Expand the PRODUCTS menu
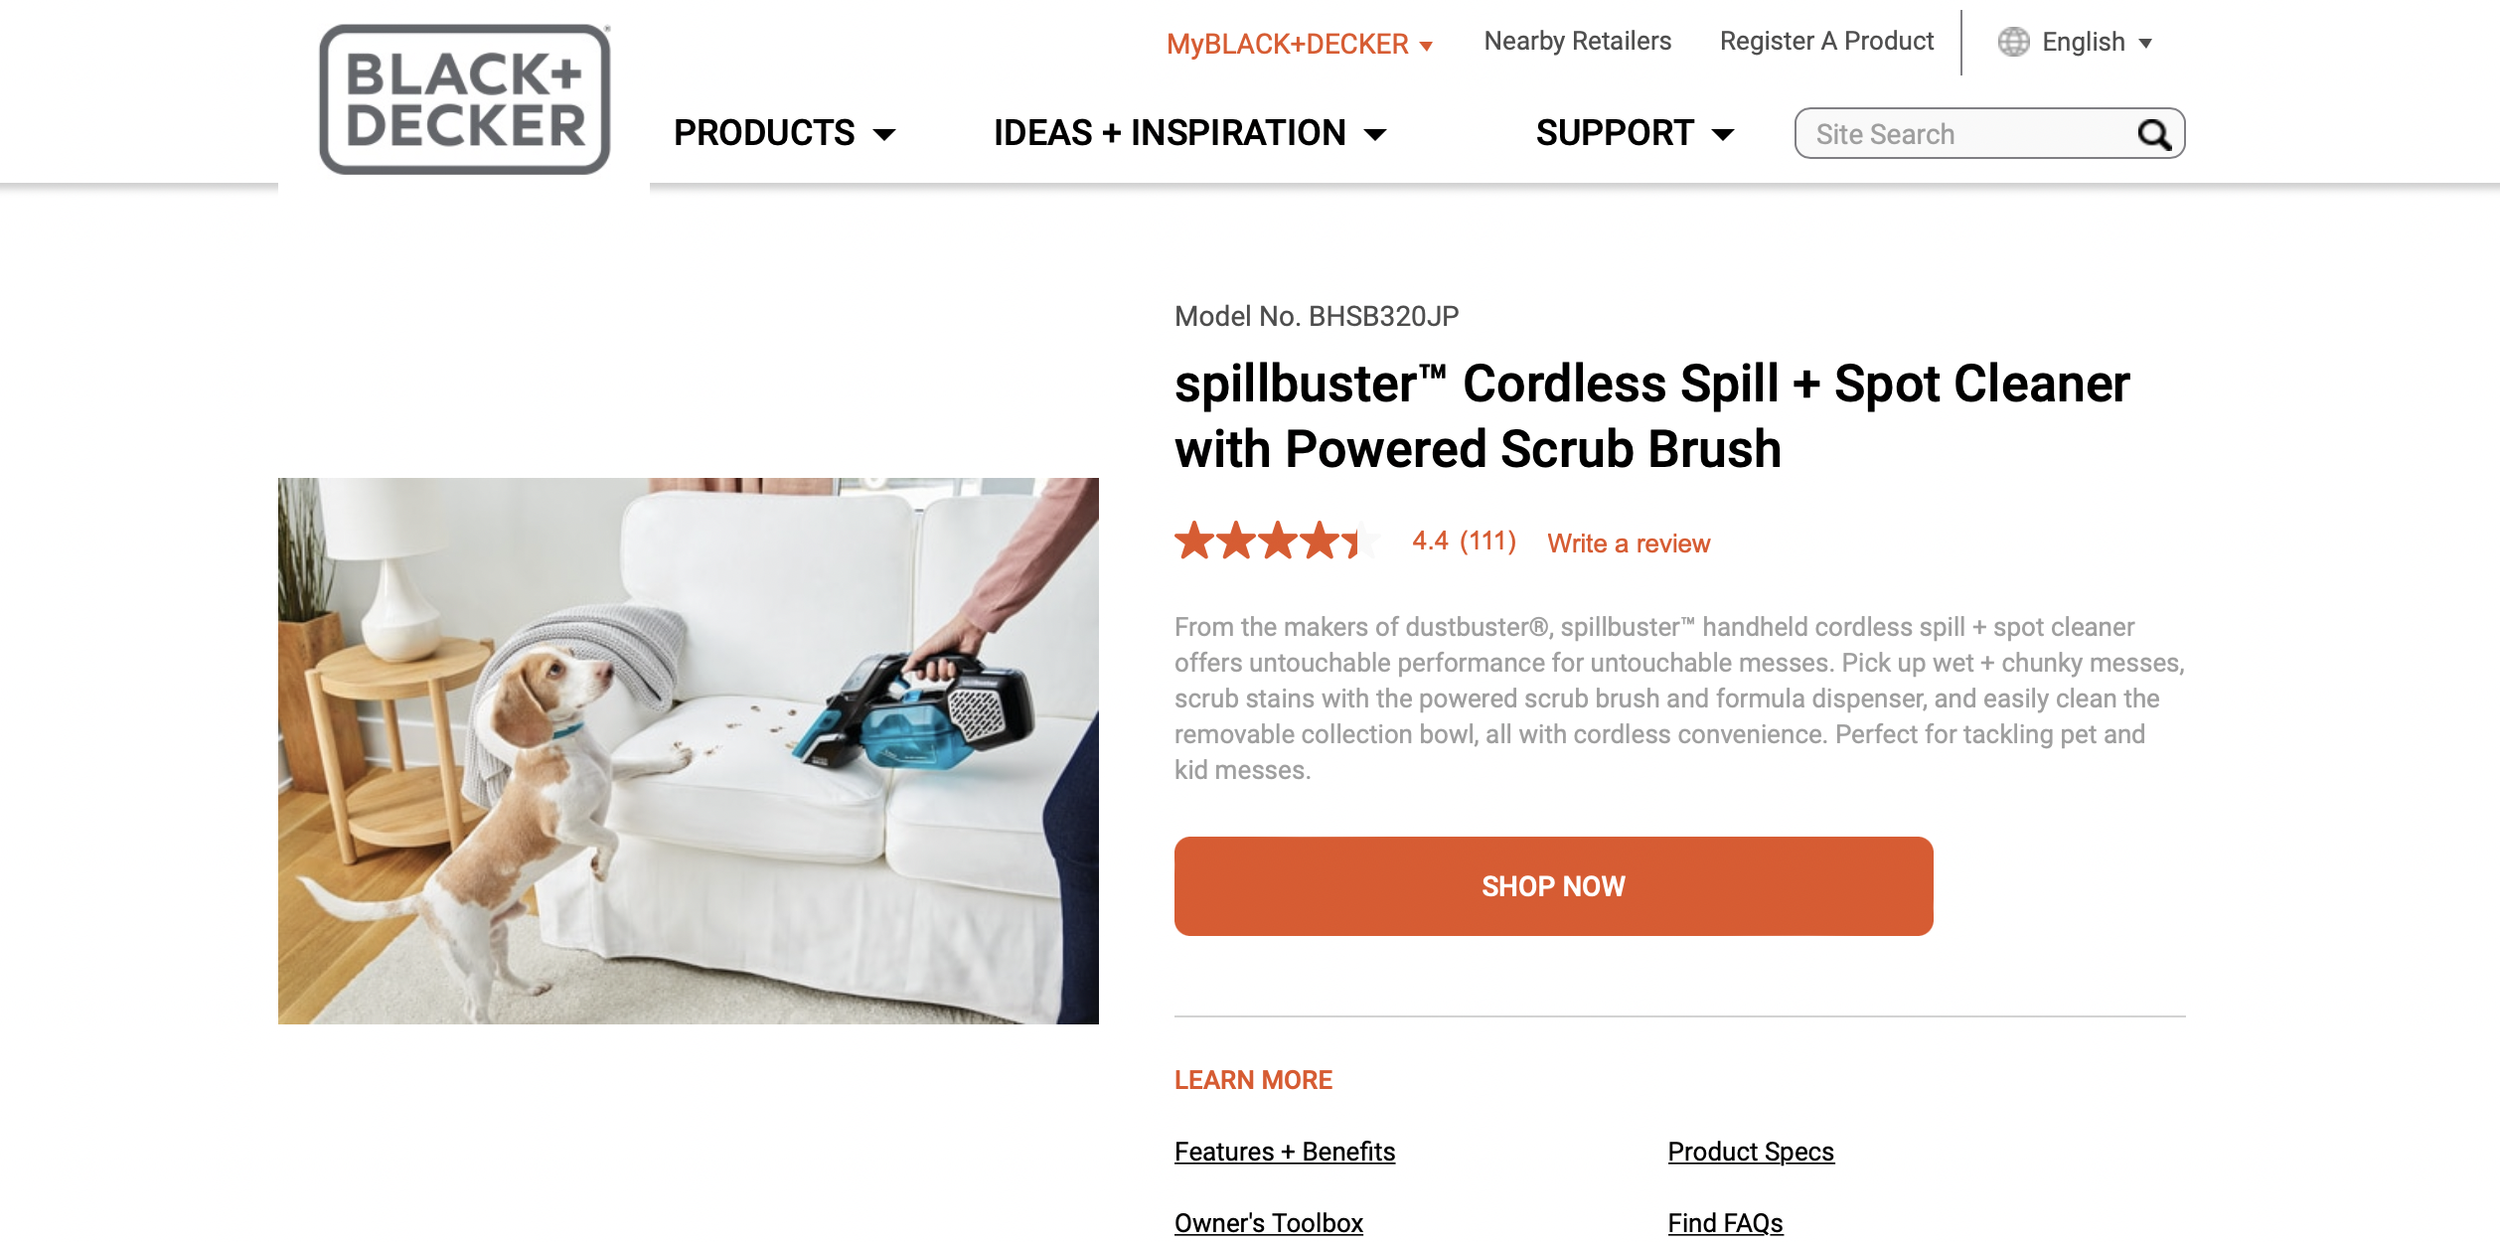 784,133
